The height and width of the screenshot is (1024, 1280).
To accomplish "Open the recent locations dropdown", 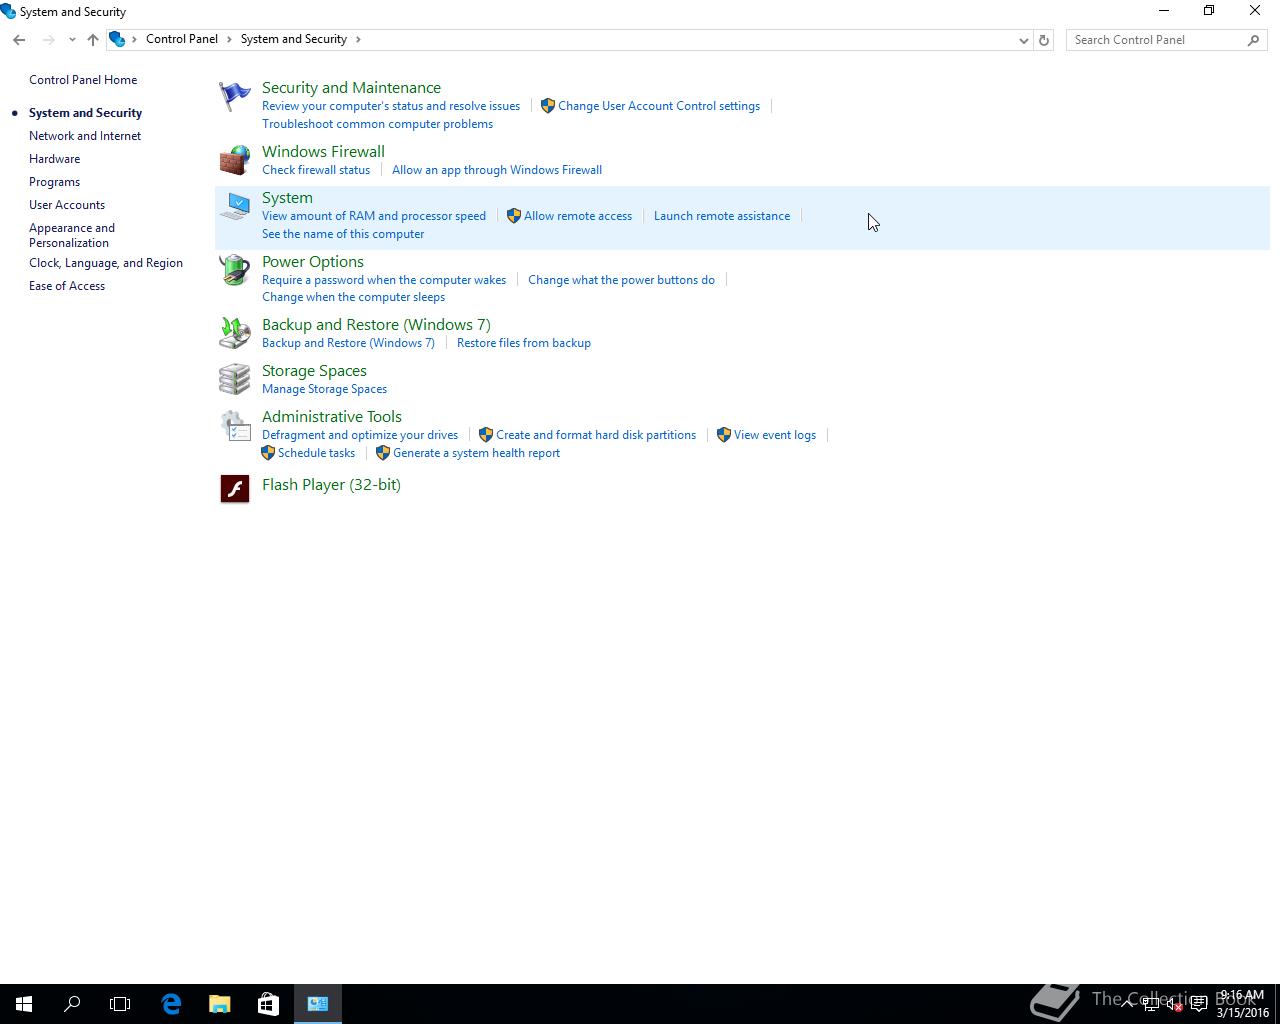I will point(72,40).
